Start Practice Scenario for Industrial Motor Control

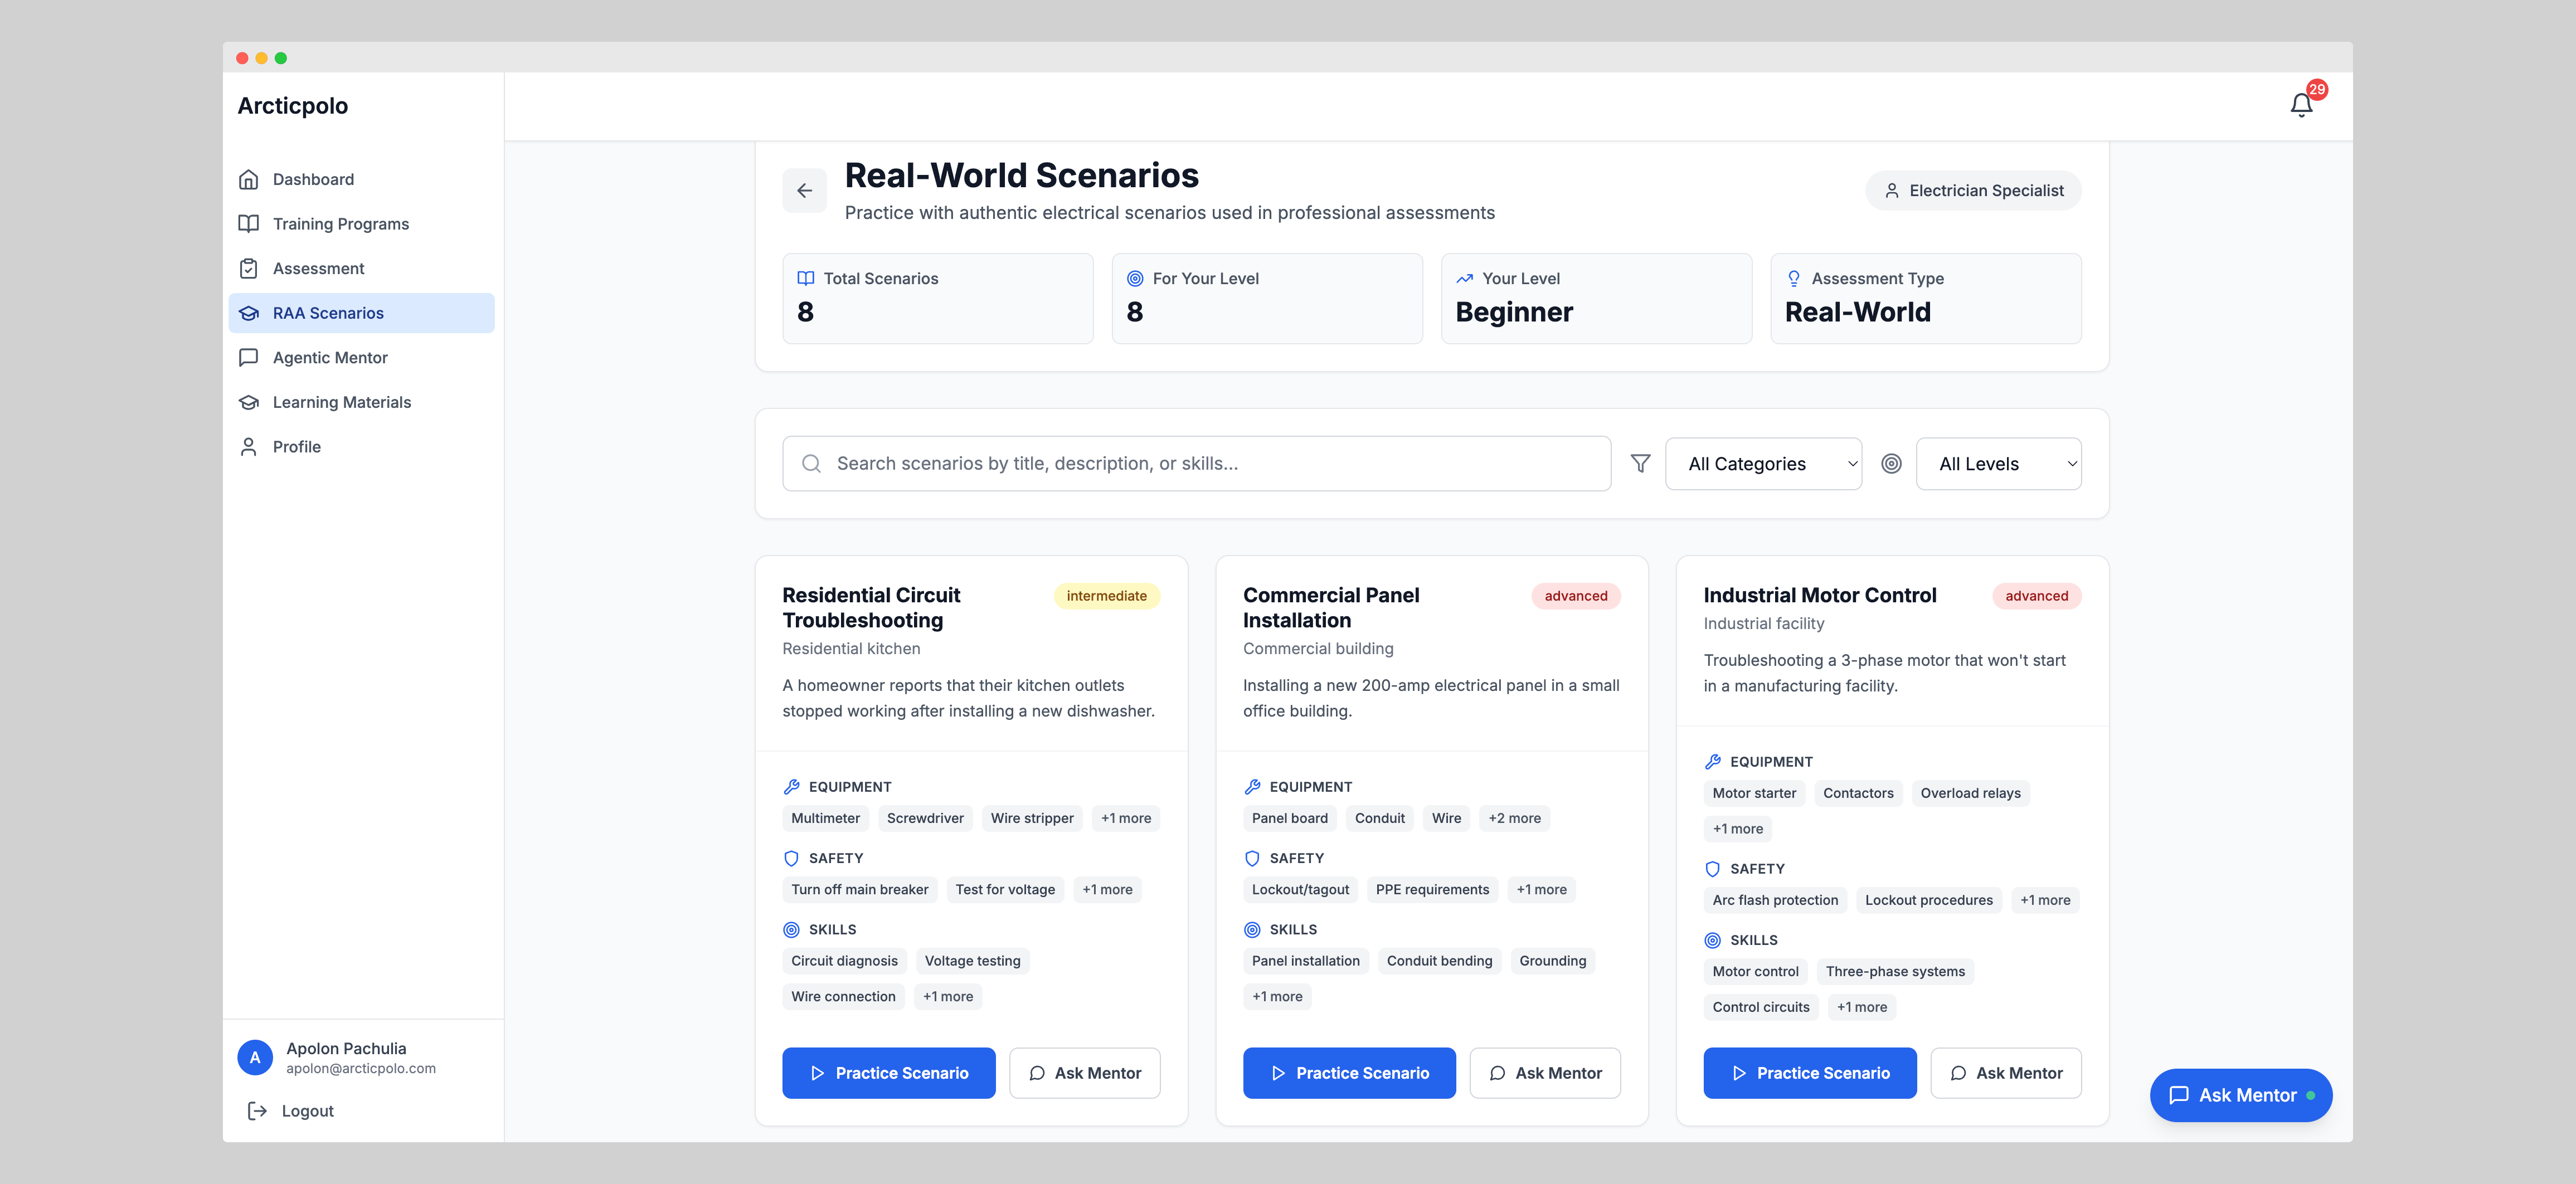pos(1809,1073)
